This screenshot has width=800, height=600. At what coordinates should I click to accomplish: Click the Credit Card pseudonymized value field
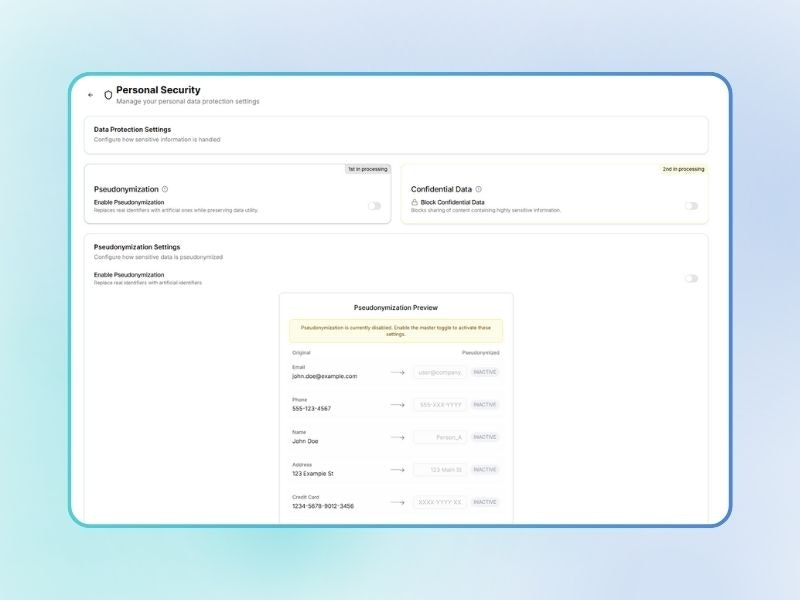440,502
